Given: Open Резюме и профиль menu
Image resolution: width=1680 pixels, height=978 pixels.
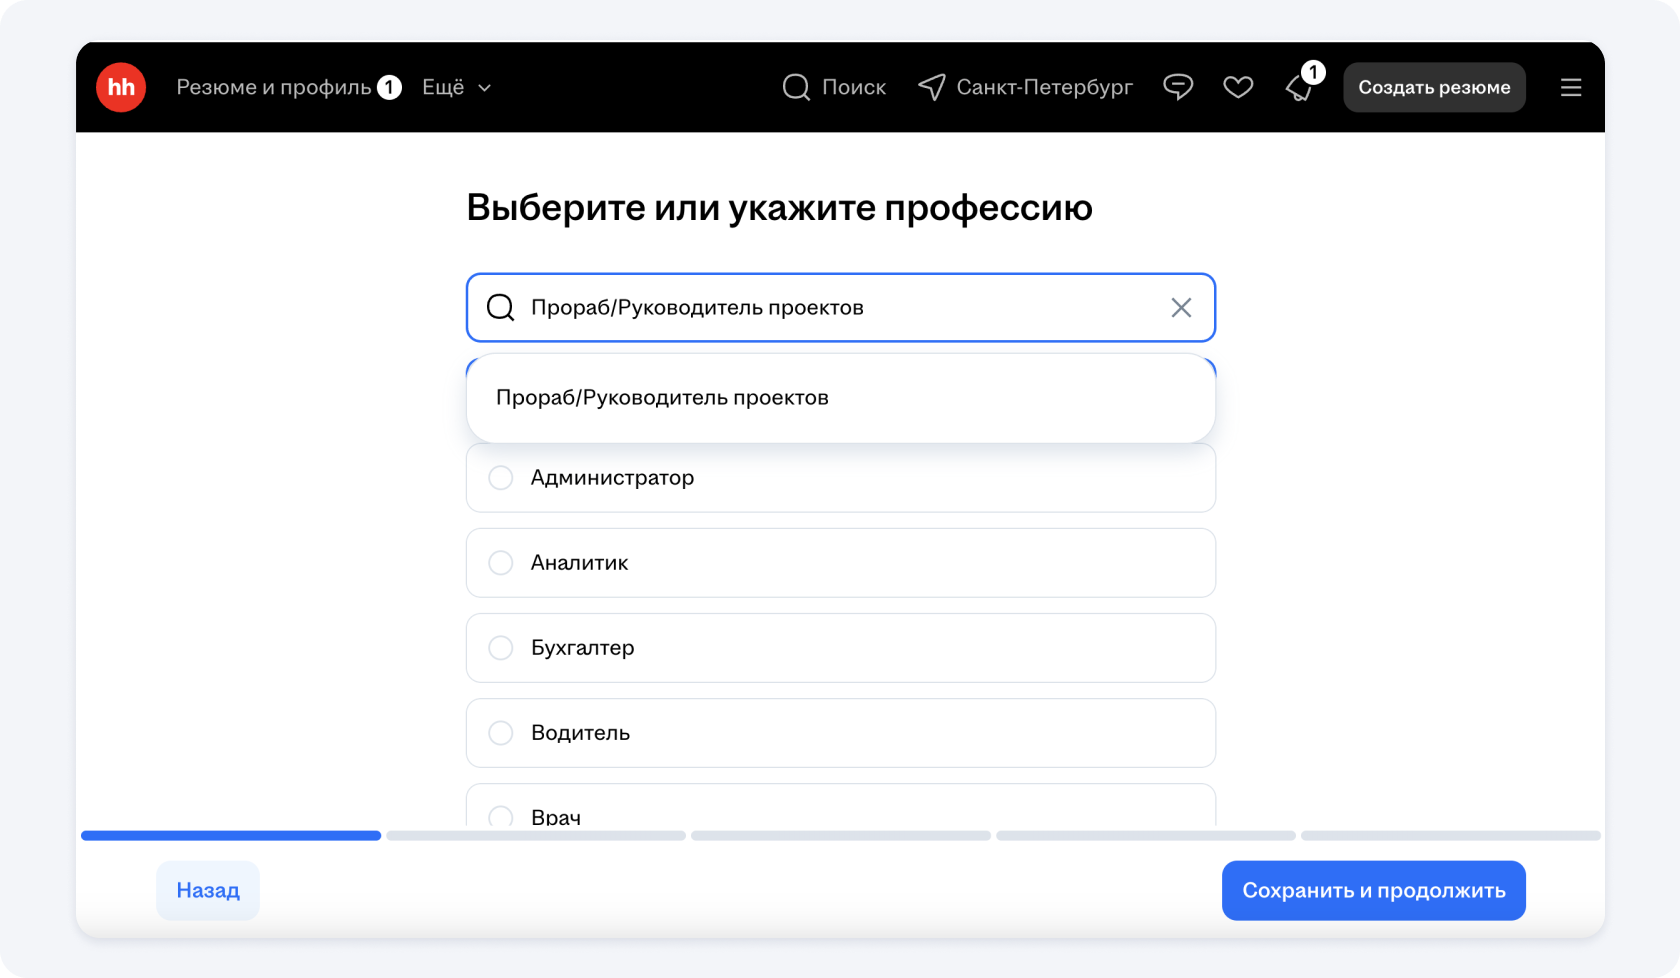Looking at the screenshot, I should (x=274, y=87).
